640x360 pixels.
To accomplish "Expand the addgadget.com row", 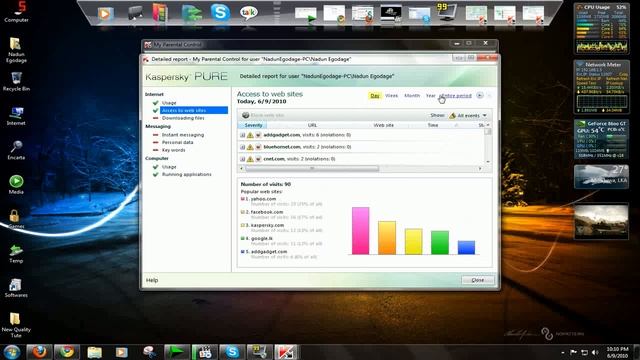I will 242,135.
